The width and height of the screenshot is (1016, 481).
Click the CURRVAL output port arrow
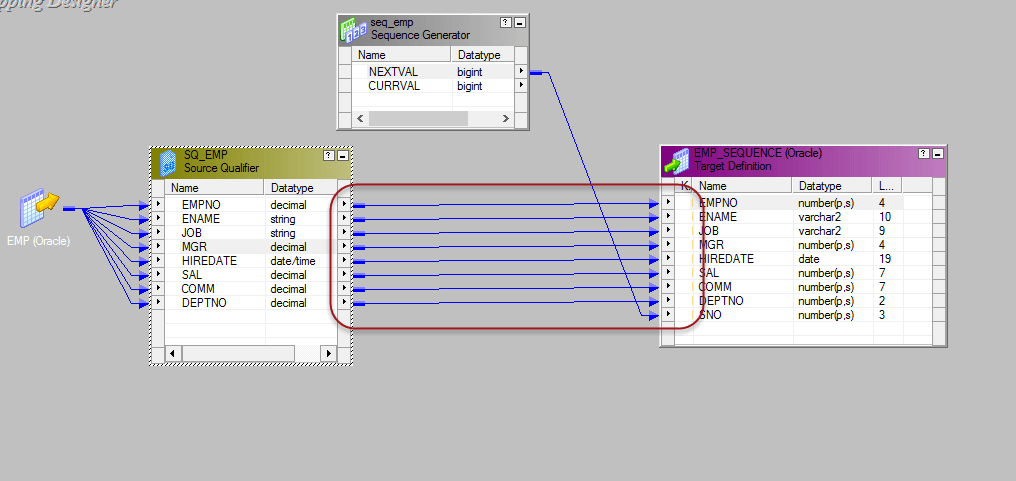(521, 86)
